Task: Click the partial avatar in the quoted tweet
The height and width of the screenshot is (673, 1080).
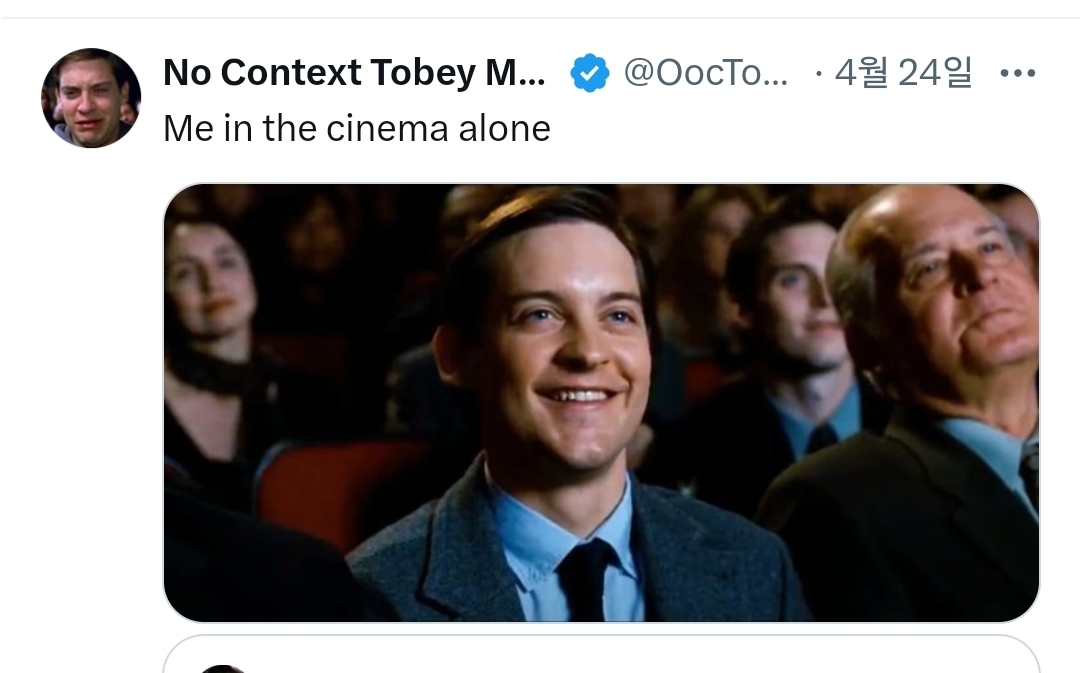Action: [x=224, y=668]
